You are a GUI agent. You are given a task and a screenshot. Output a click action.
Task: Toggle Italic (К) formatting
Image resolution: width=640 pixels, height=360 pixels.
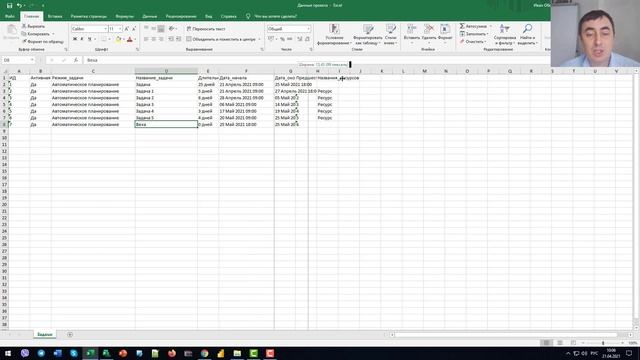click(82, 39)
